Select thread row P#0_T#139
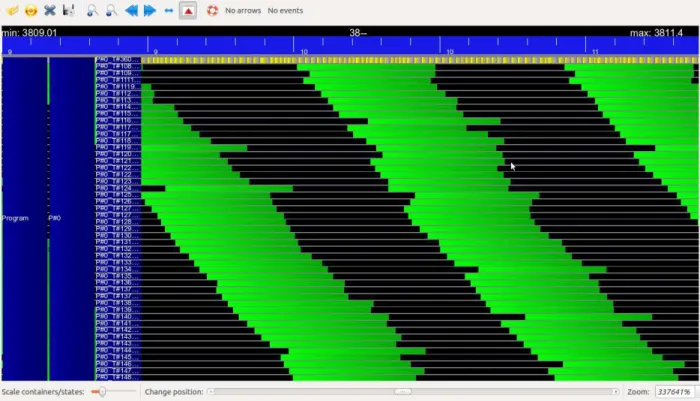 click(117, 309)
